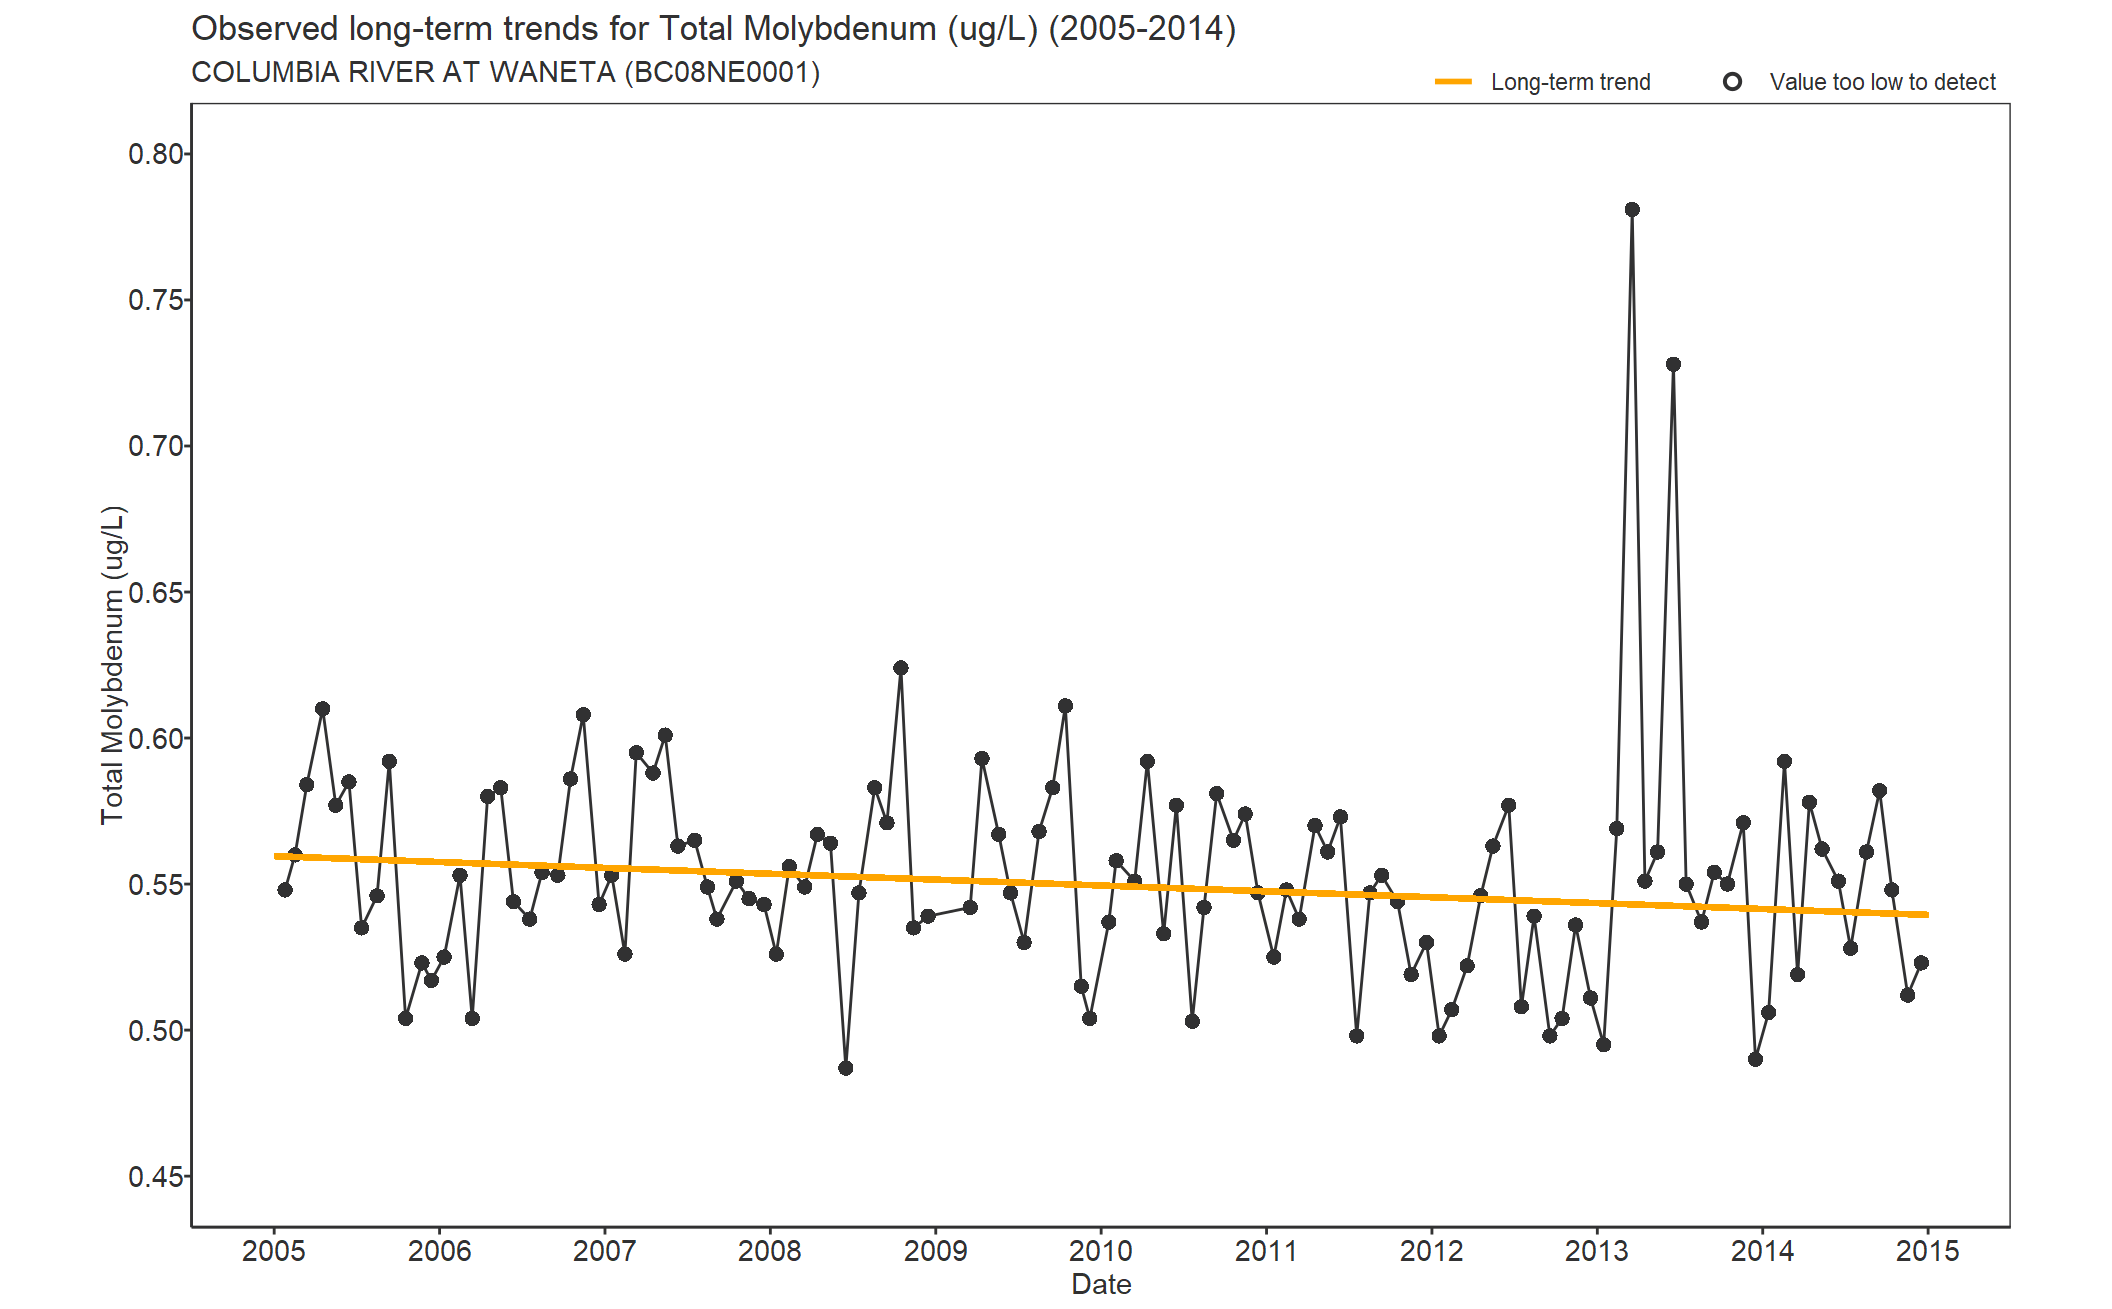
Task: Click the 0.62 peak data point in late 2008
Action: point(900,667)
